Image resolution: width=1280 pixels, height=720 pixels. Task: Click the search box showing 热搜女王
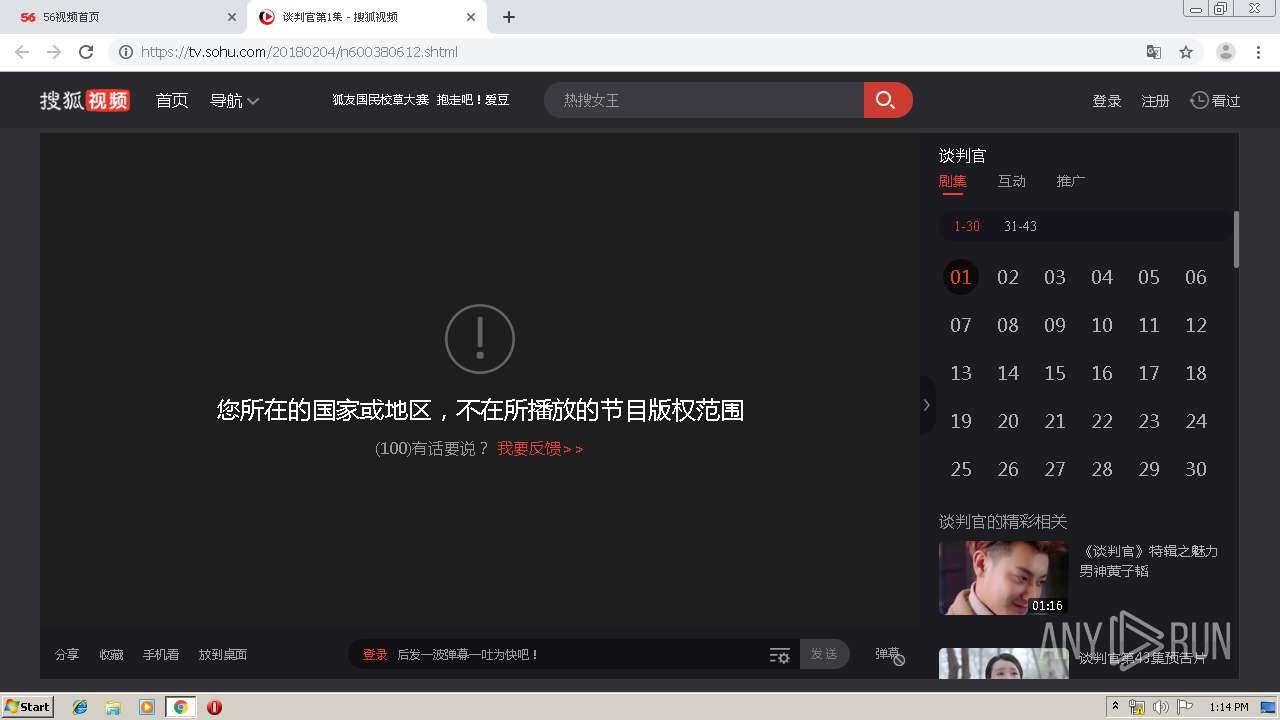tap(704, 100)
